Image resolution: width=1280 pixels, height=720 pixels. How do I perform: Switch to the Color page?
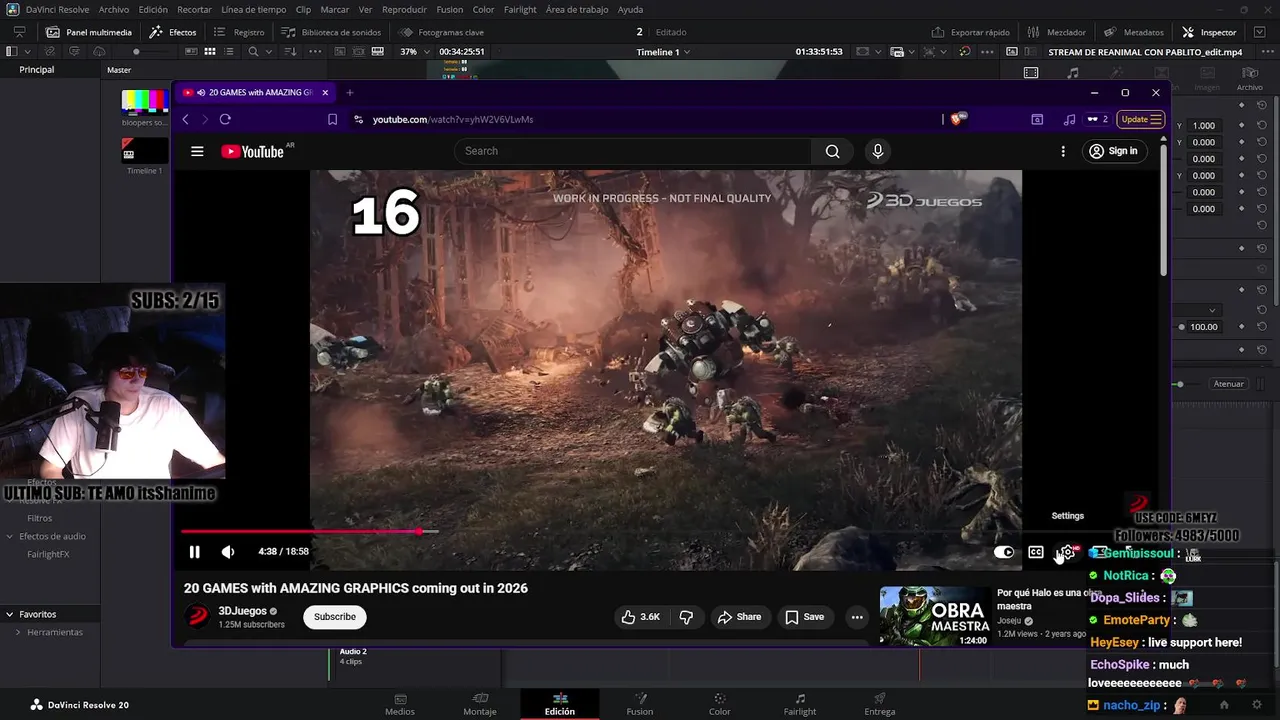tap(720, 704)
